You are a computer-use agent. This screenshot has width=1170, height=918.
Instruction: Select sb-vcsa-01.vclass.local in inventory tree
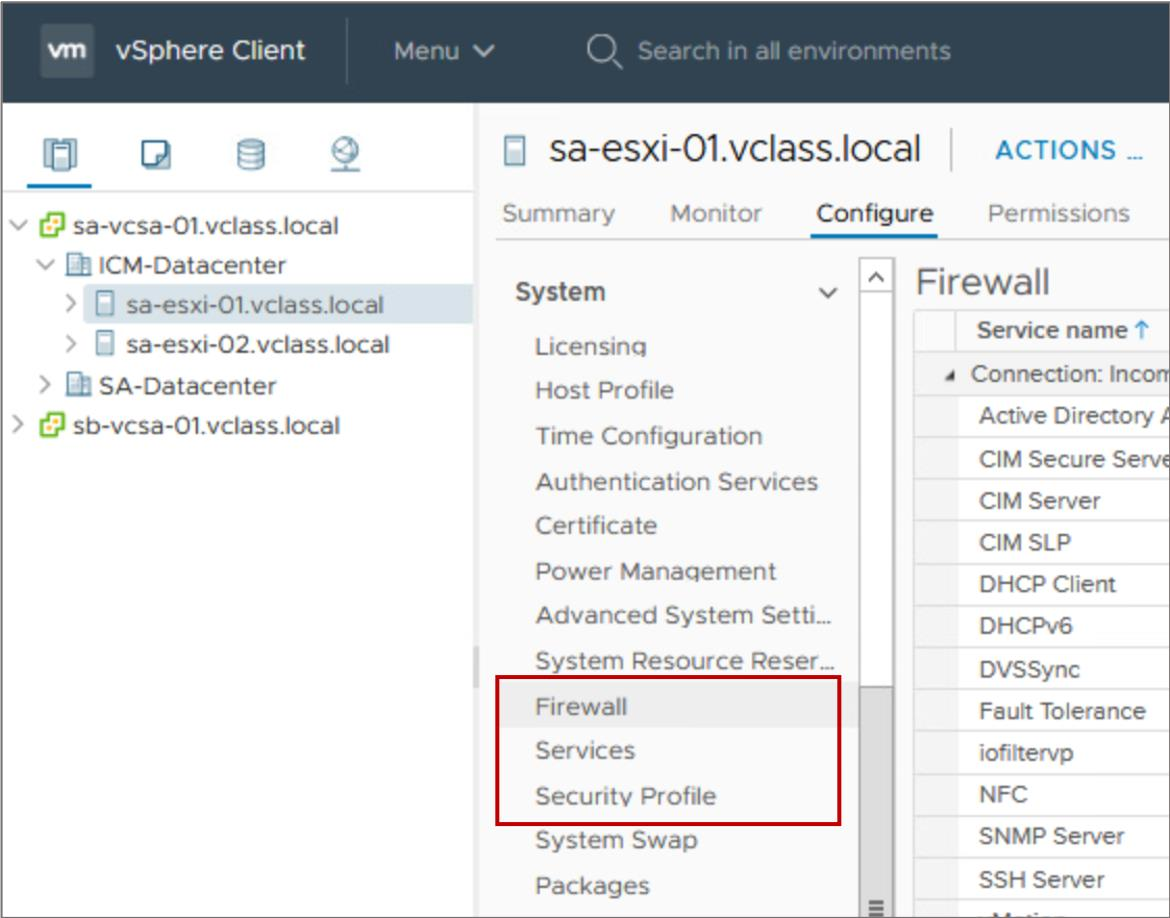(x=206, y=425)
